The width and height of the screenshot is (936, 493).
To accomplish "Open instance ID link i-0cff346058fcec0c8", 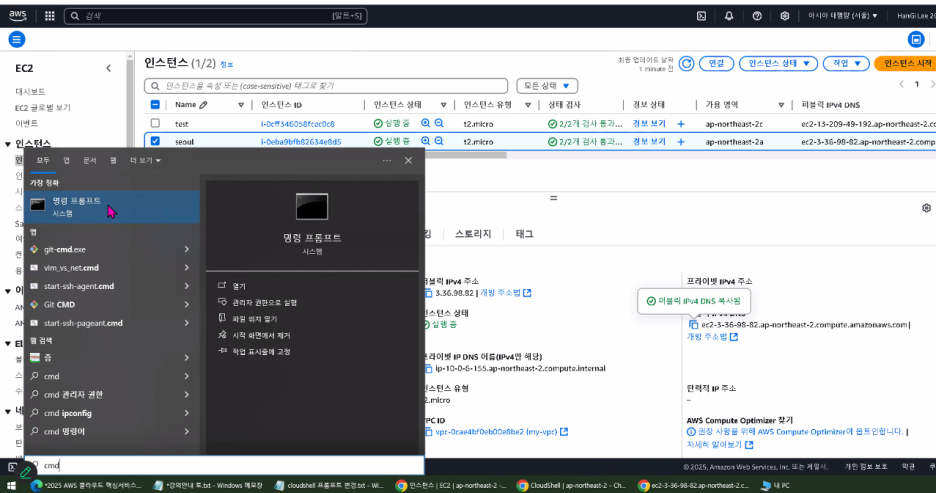I will click(x=298, y=124).
